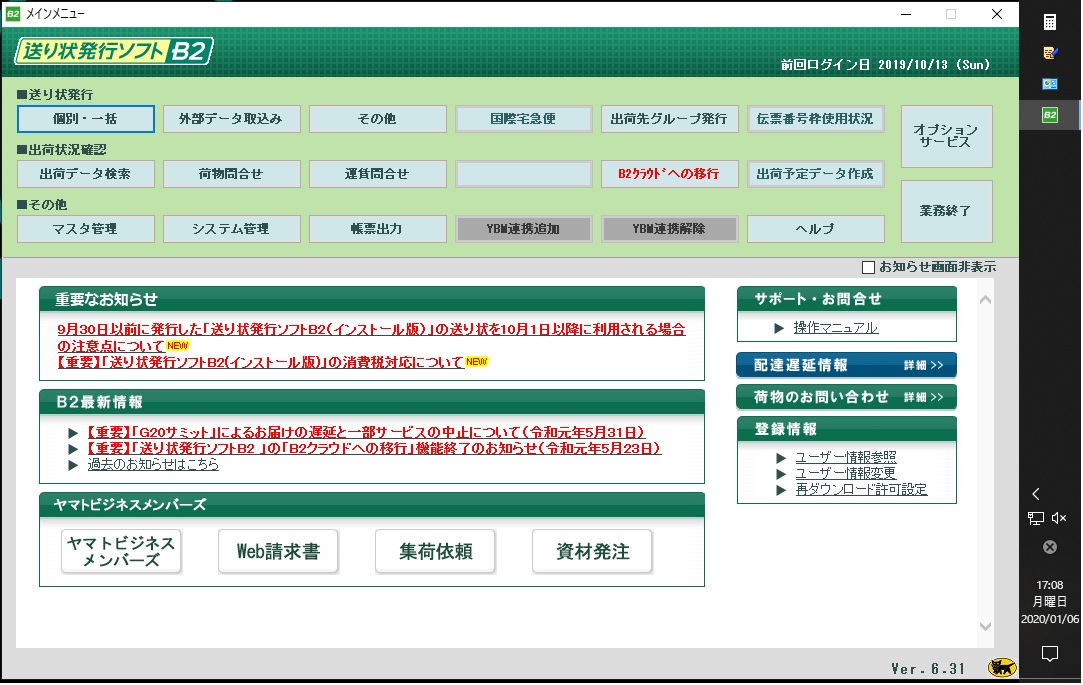Screen dimensions: 1083x685
Task: Open the notification center icon
Action: pyautogui.click(x=1049, y=653)
